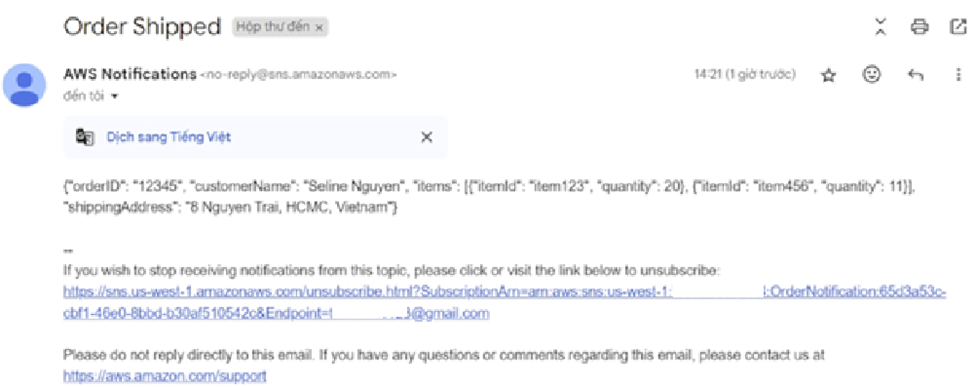Click the Hộp thư đến label chip

(280, 27)
